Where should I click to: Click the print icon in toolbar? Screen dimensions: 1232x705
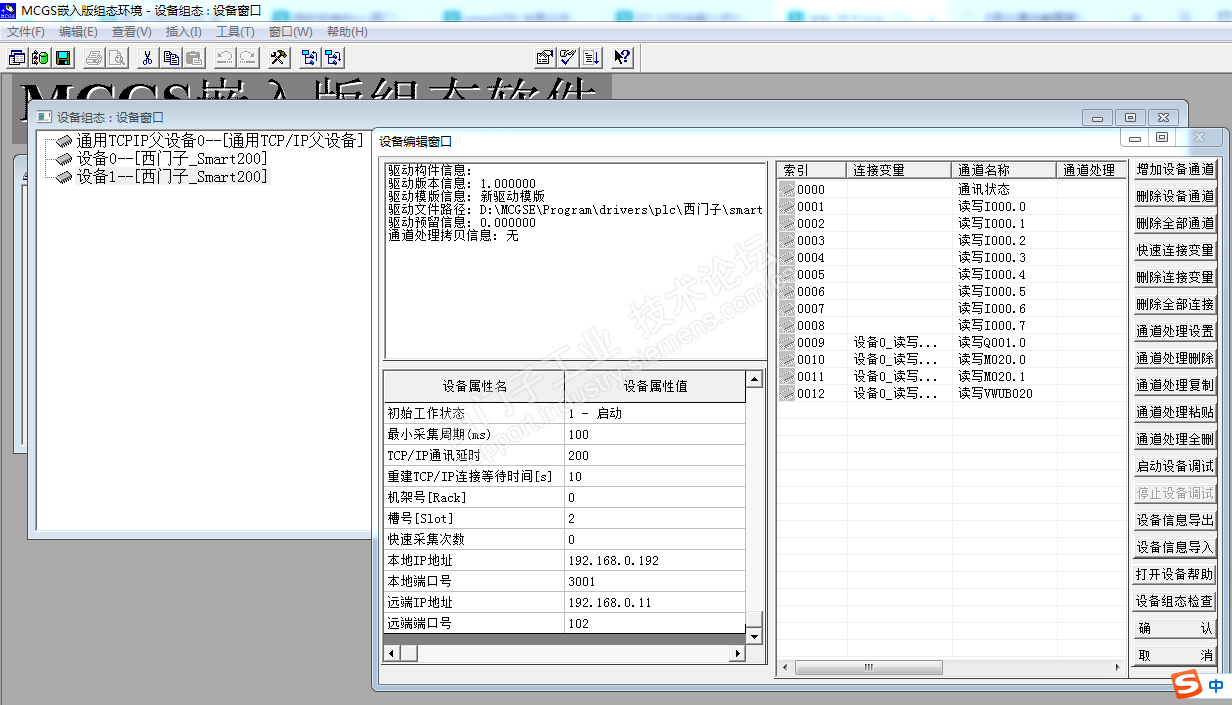tap(93, 58)
